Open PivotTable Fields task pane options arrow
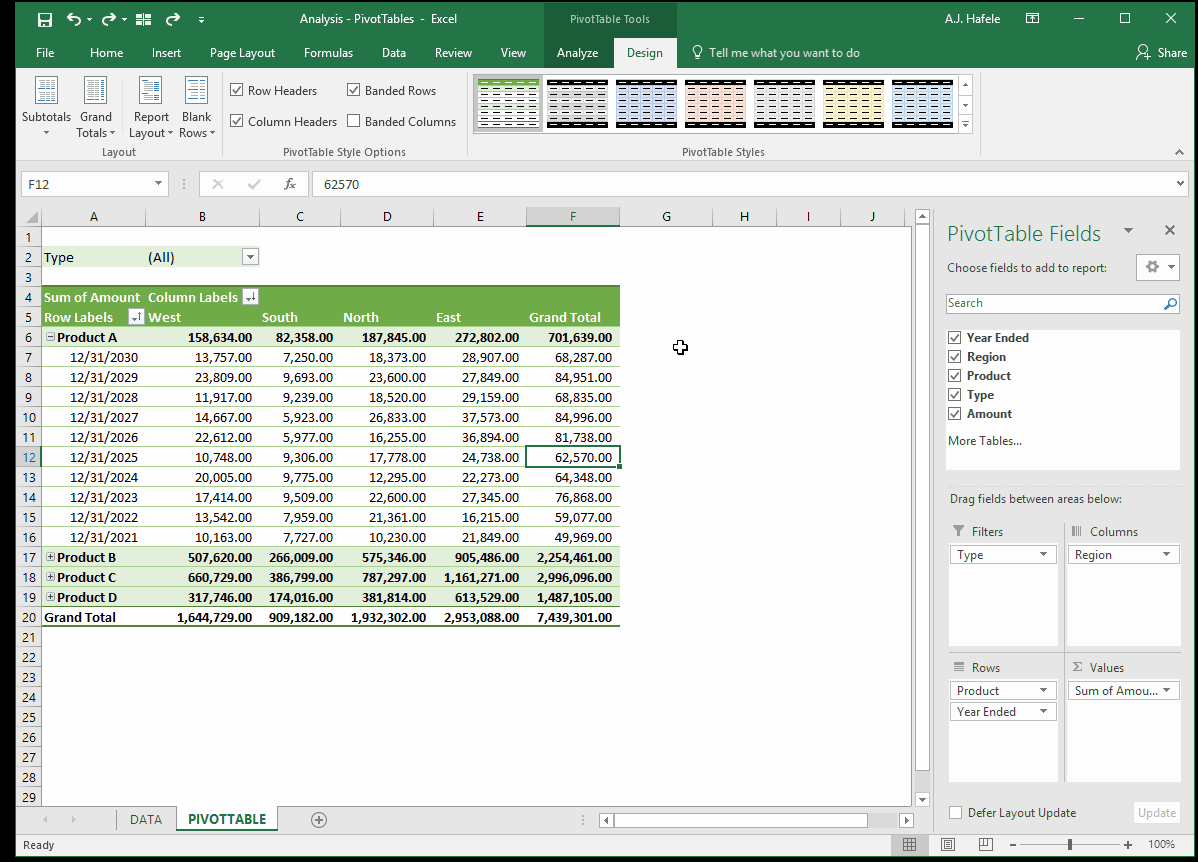The width and height of the screenshot is (1198, 862). pyautogui.click(x=1128, y=231)
